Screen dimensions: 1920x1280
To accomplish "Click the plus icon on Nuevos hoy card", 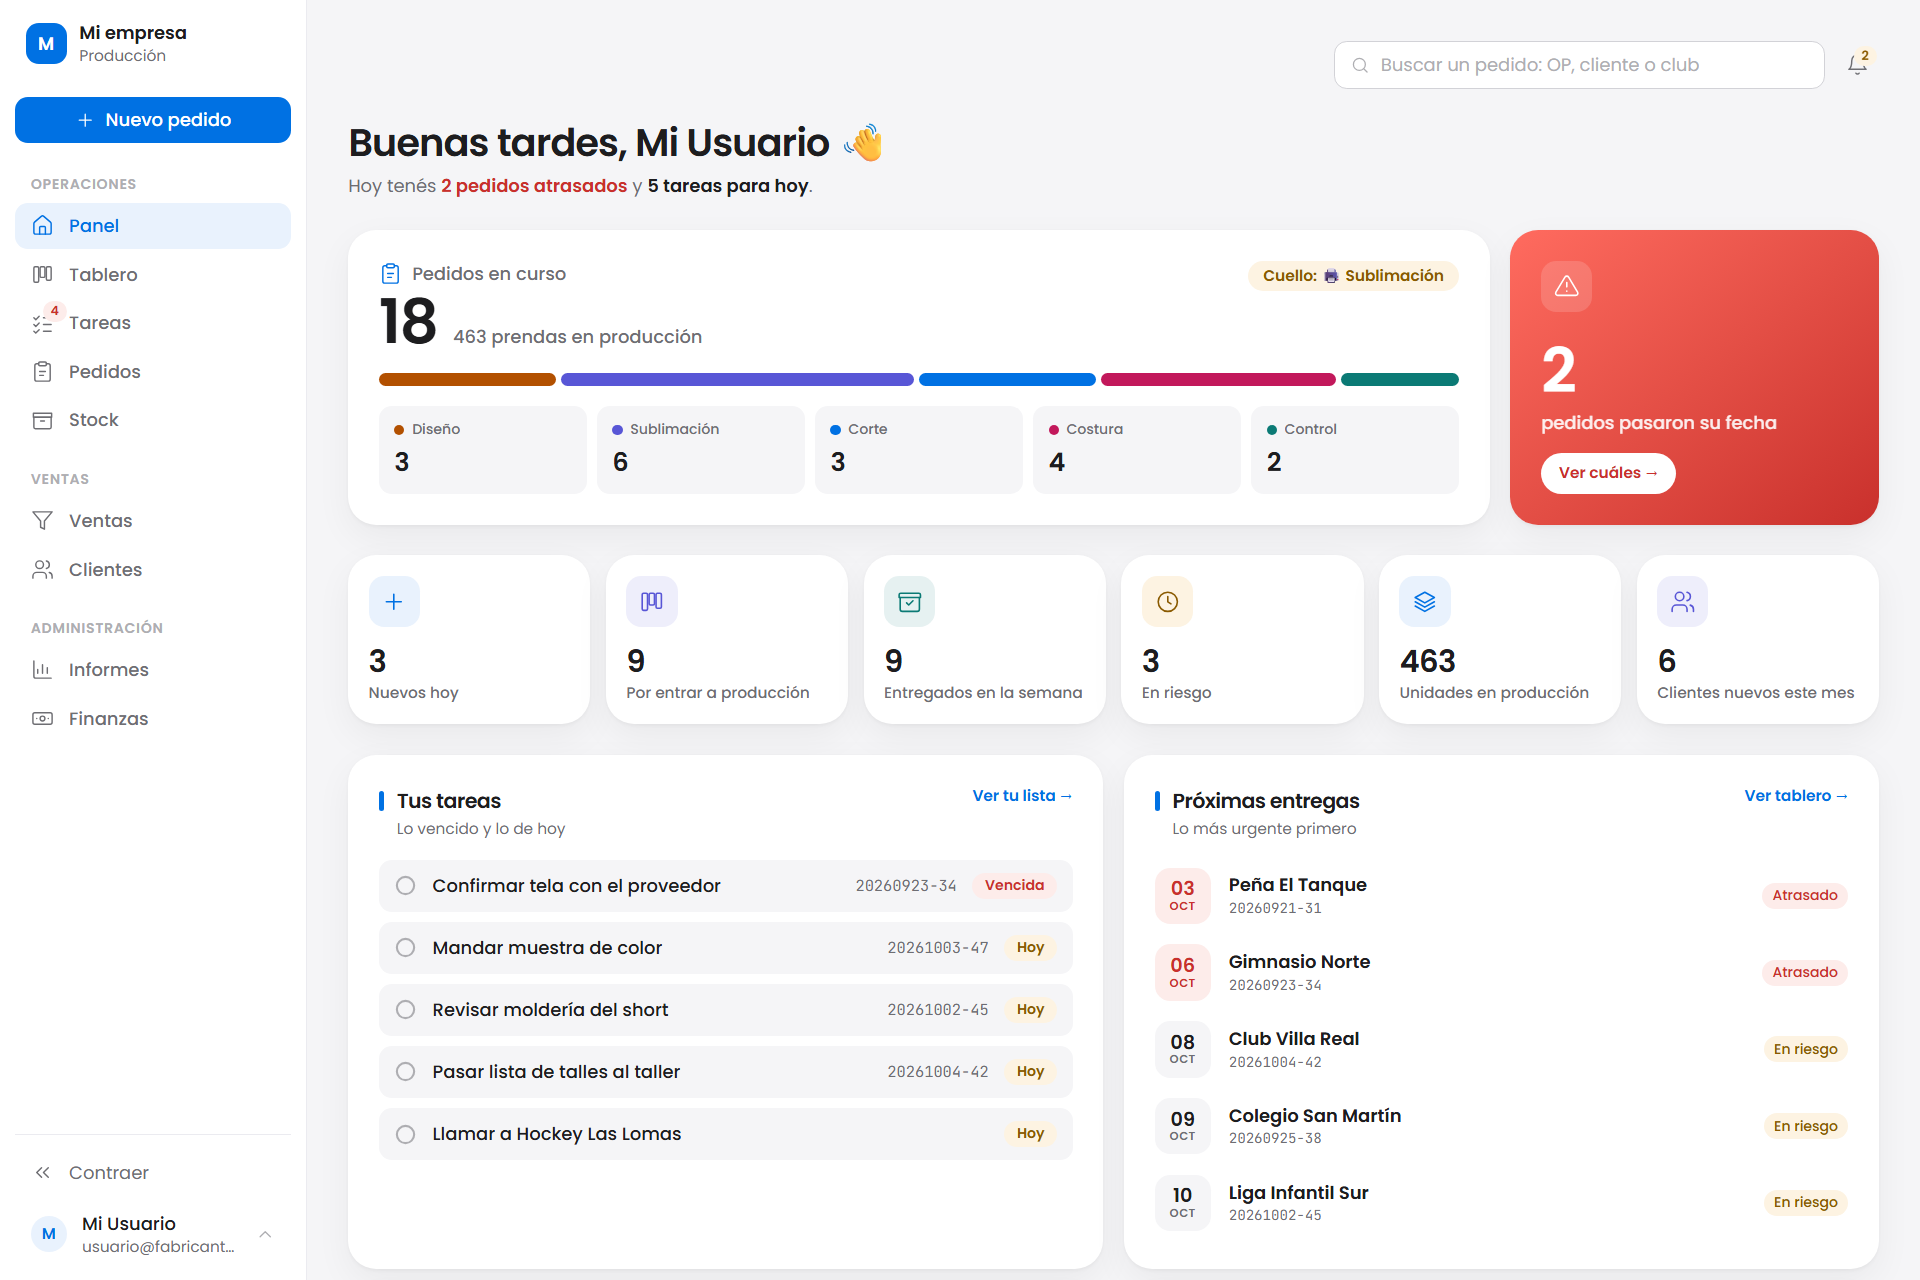I will pos(394,602).
